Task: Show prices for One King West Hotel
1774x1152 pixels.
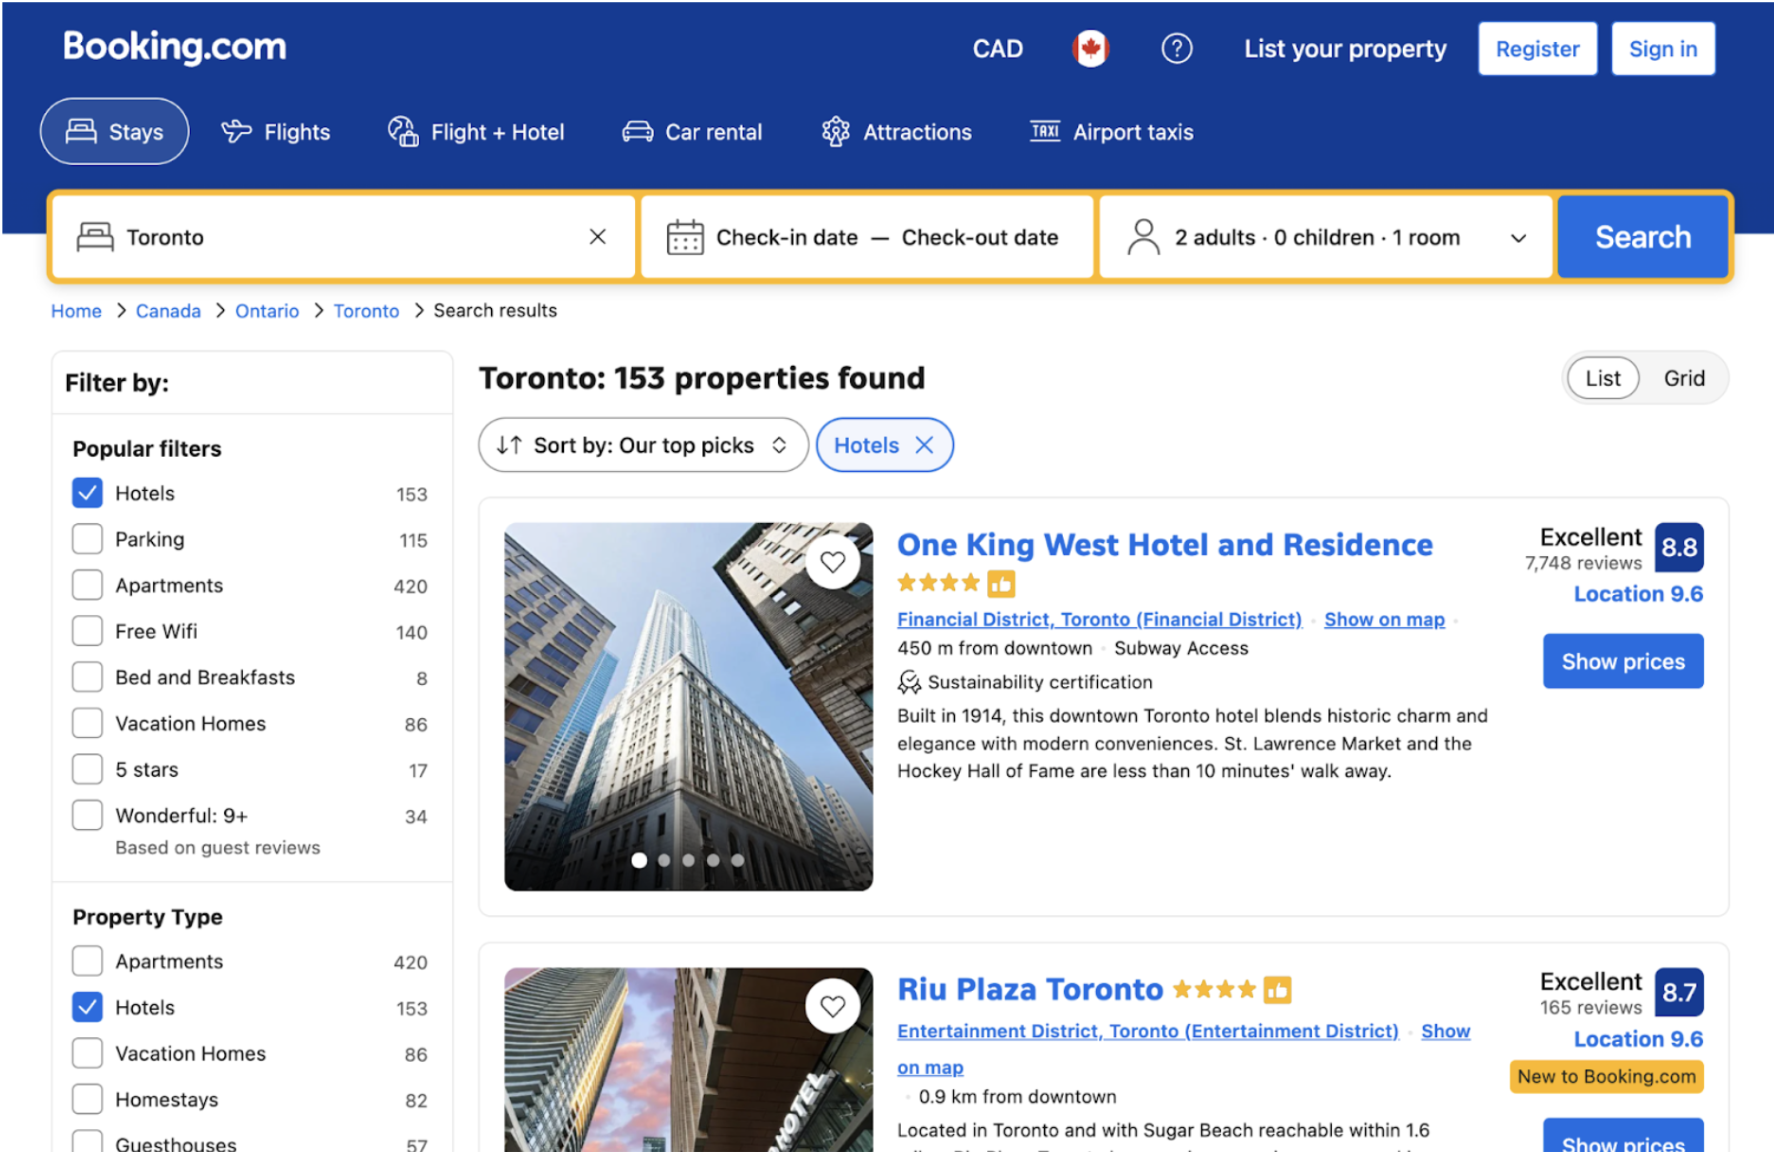Action: 1622,661
